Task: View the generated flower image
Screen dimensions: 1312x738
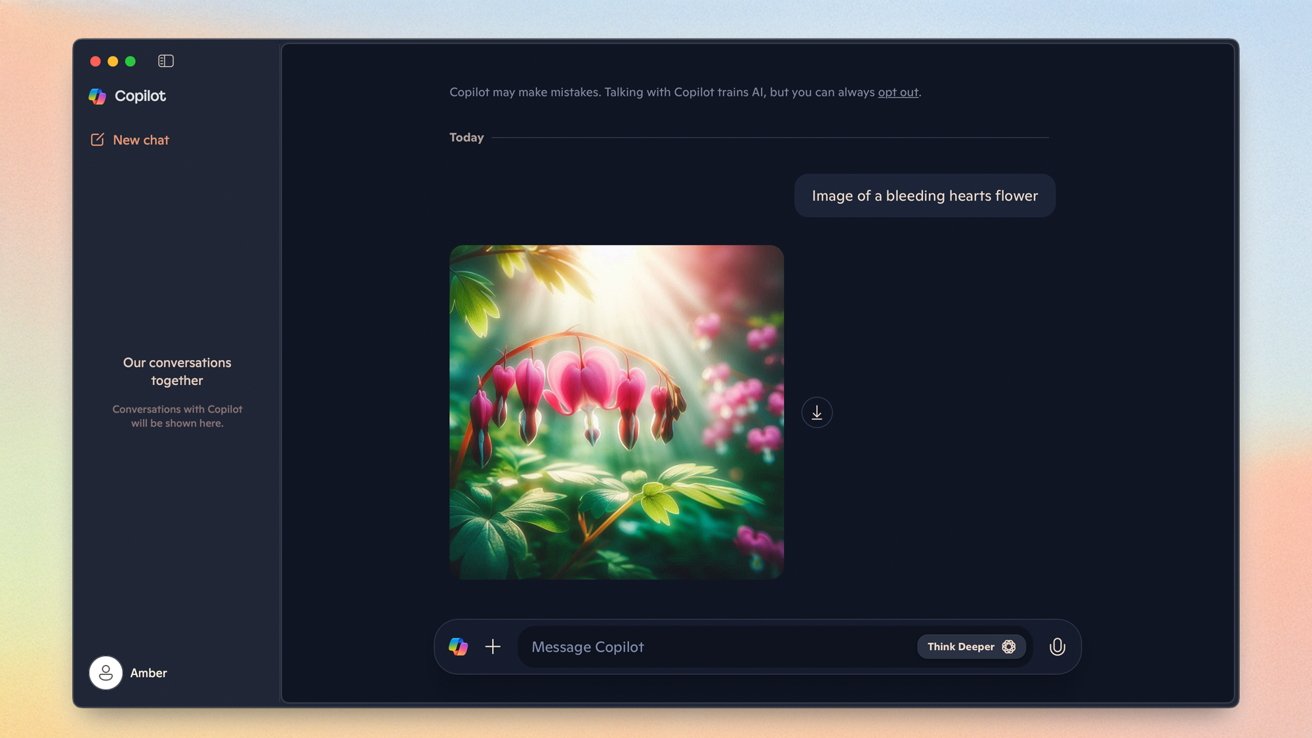Action: 616,411
